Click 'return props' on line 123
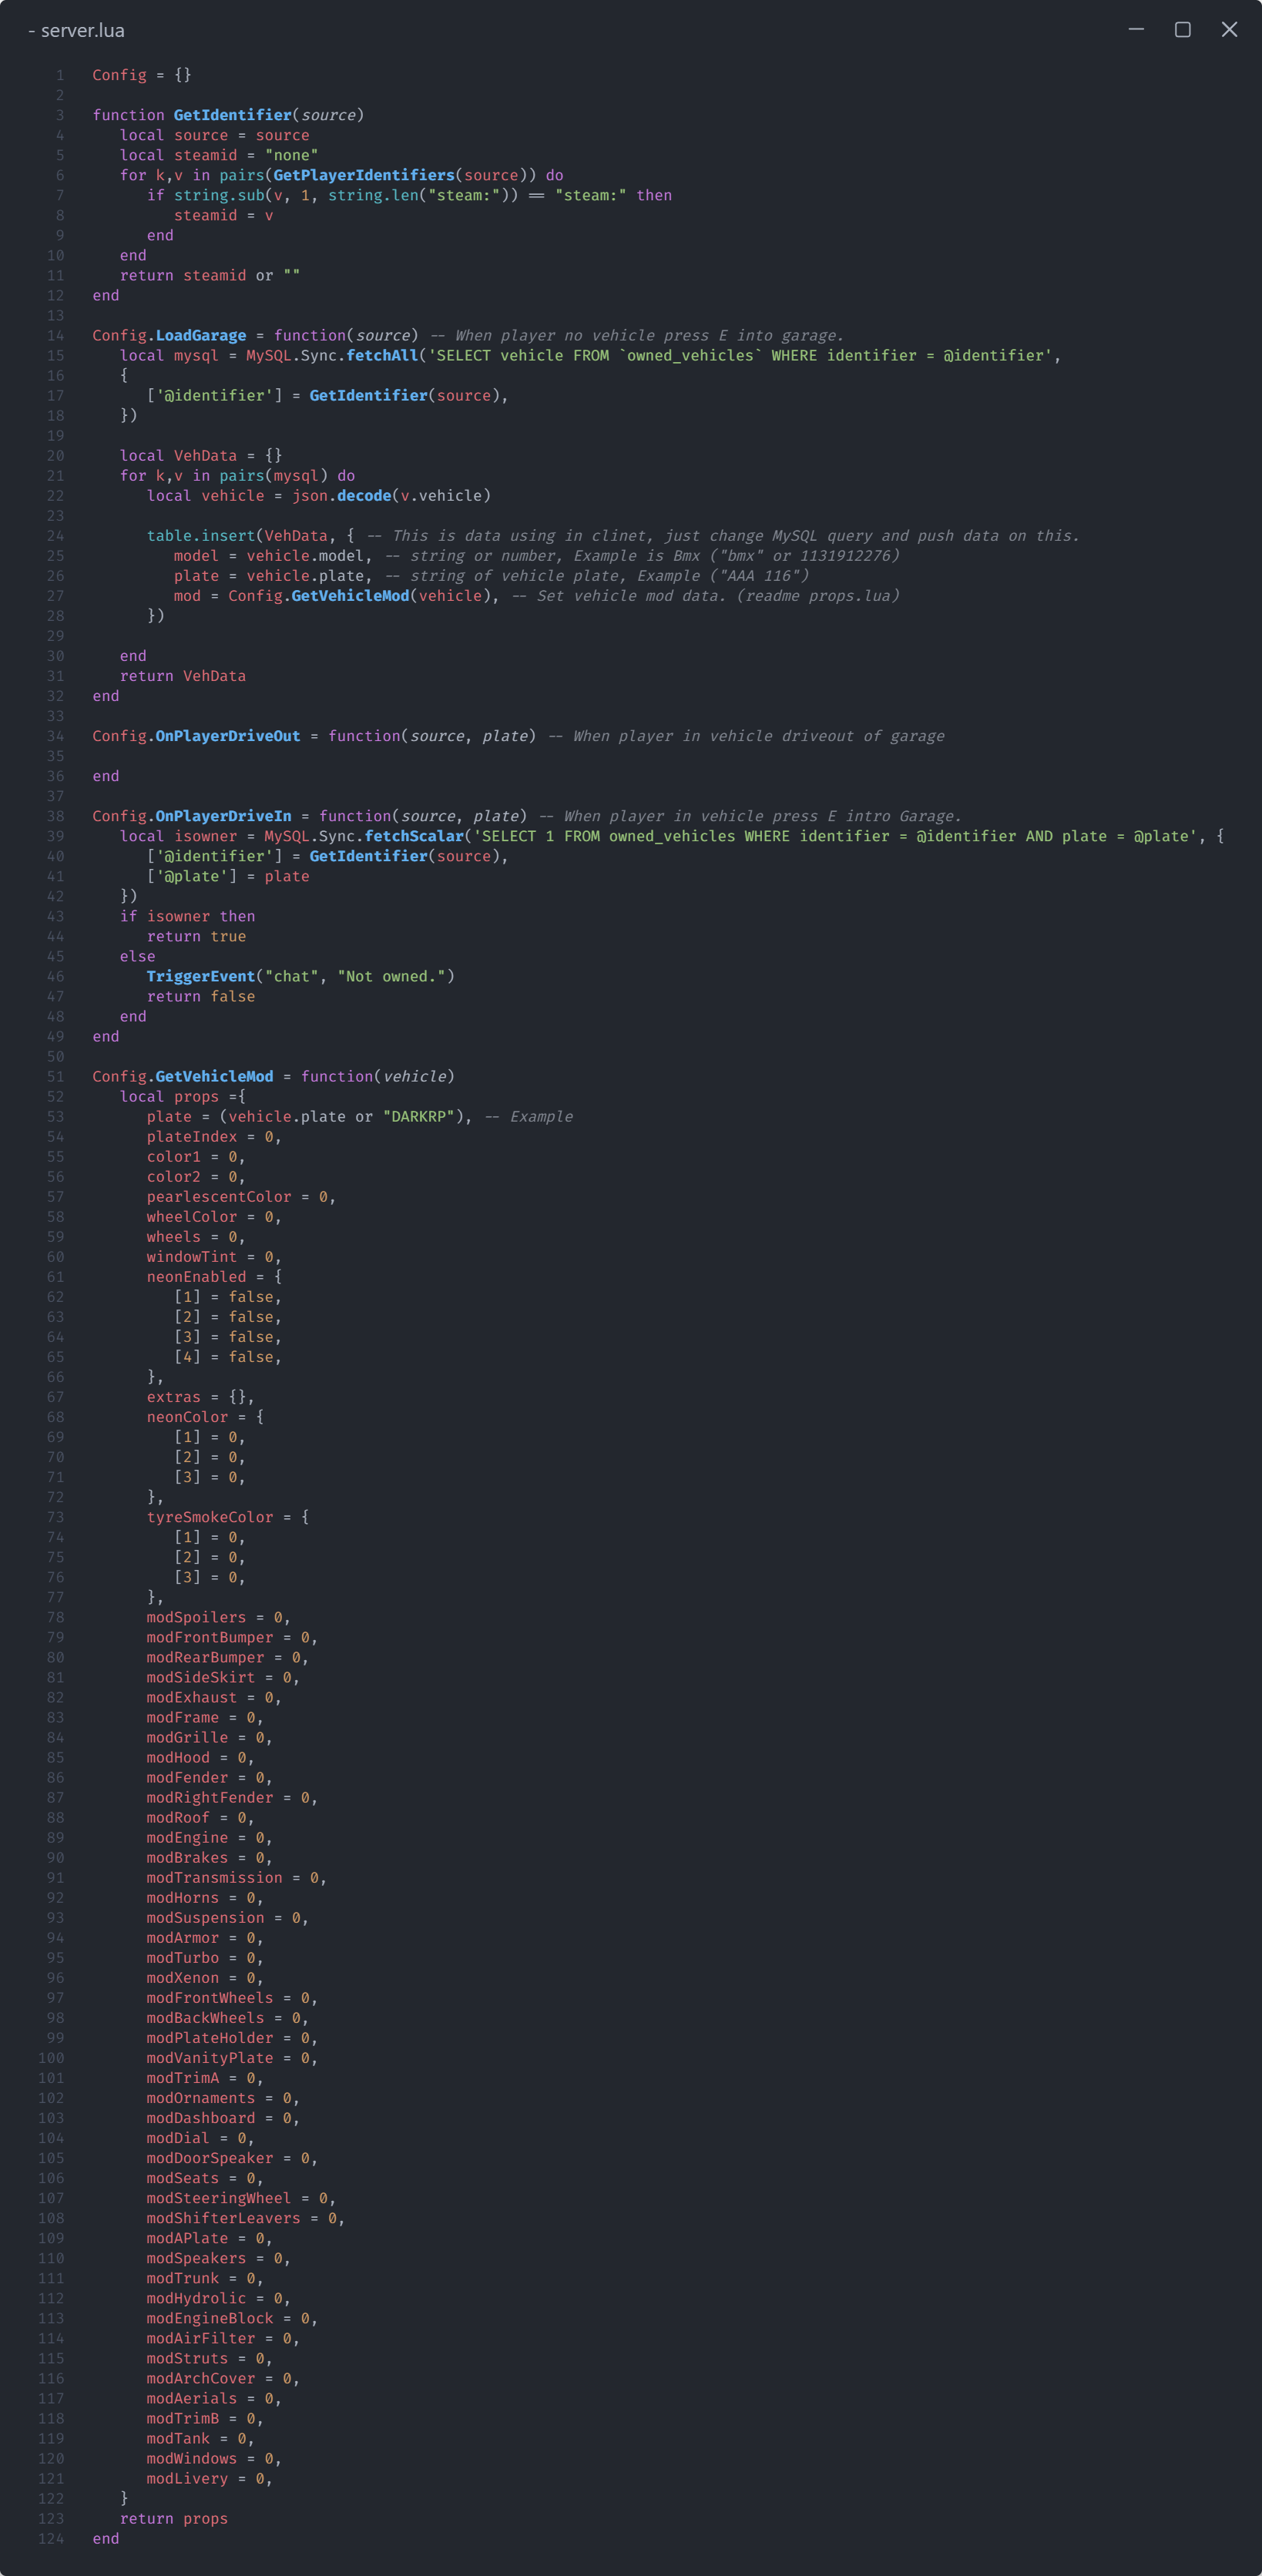1262x2576 pixels. [174, 2518]
